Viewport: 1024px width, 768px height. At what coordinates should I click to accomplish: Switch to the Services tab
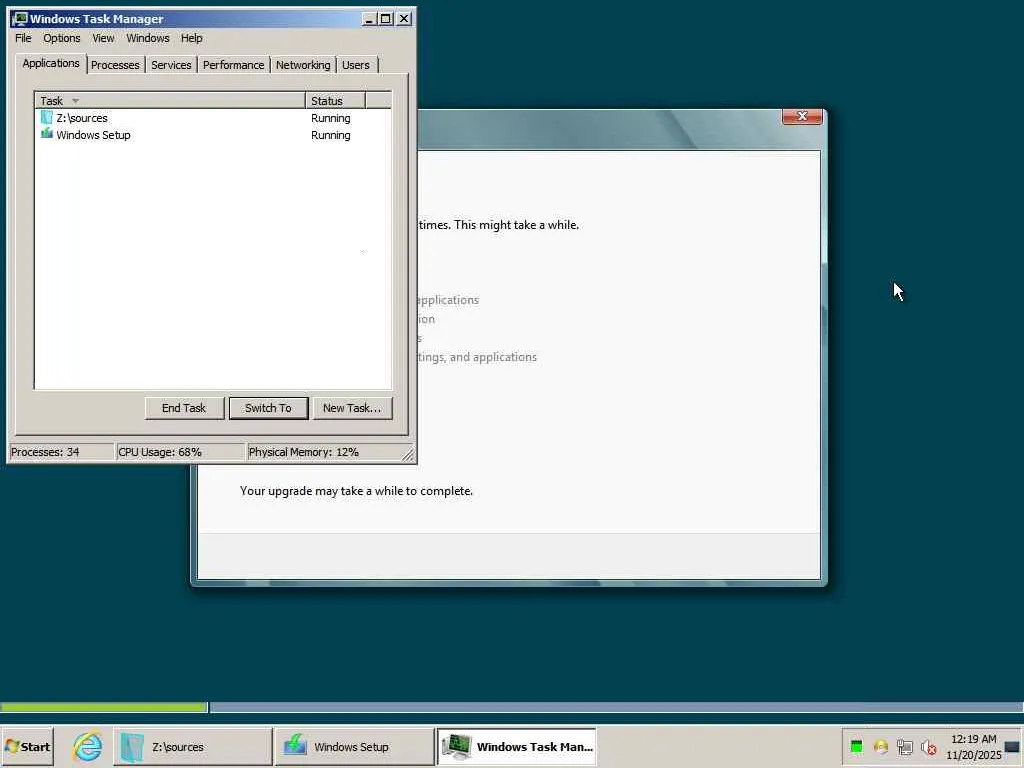pyautogui.click(x=171, y=65)
